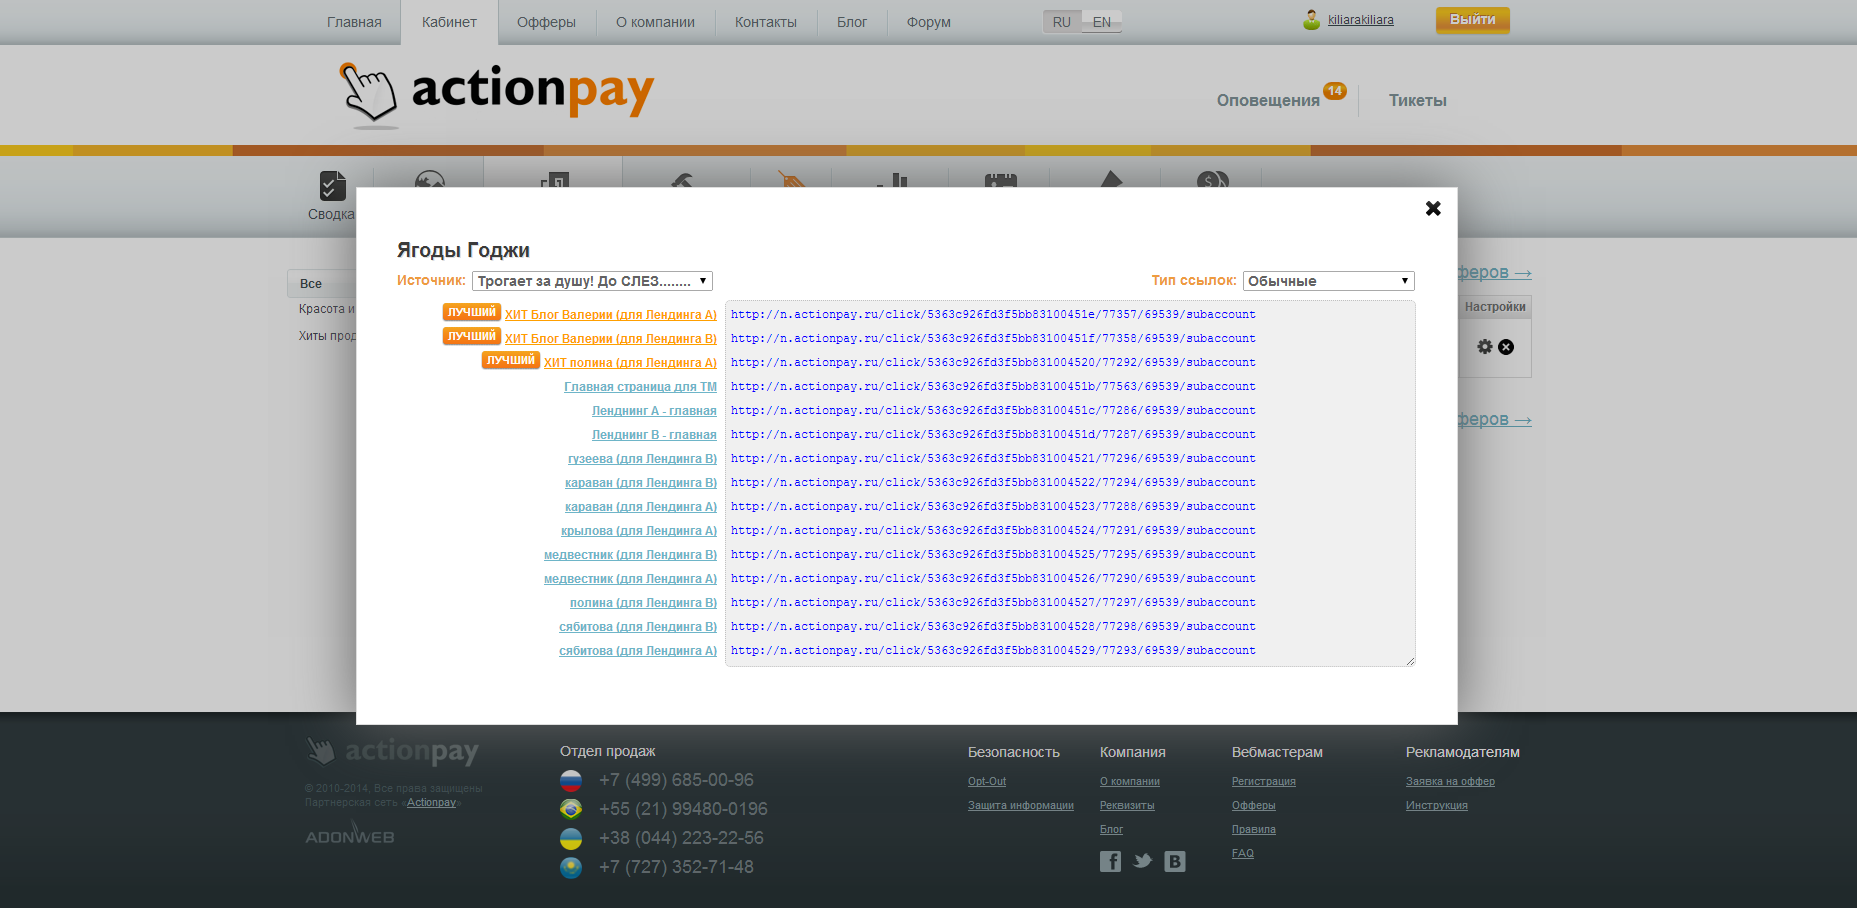Switch site language to RU
Image resolution: width=1857 pixels, height=908 pixels.
click(1062, 22)
